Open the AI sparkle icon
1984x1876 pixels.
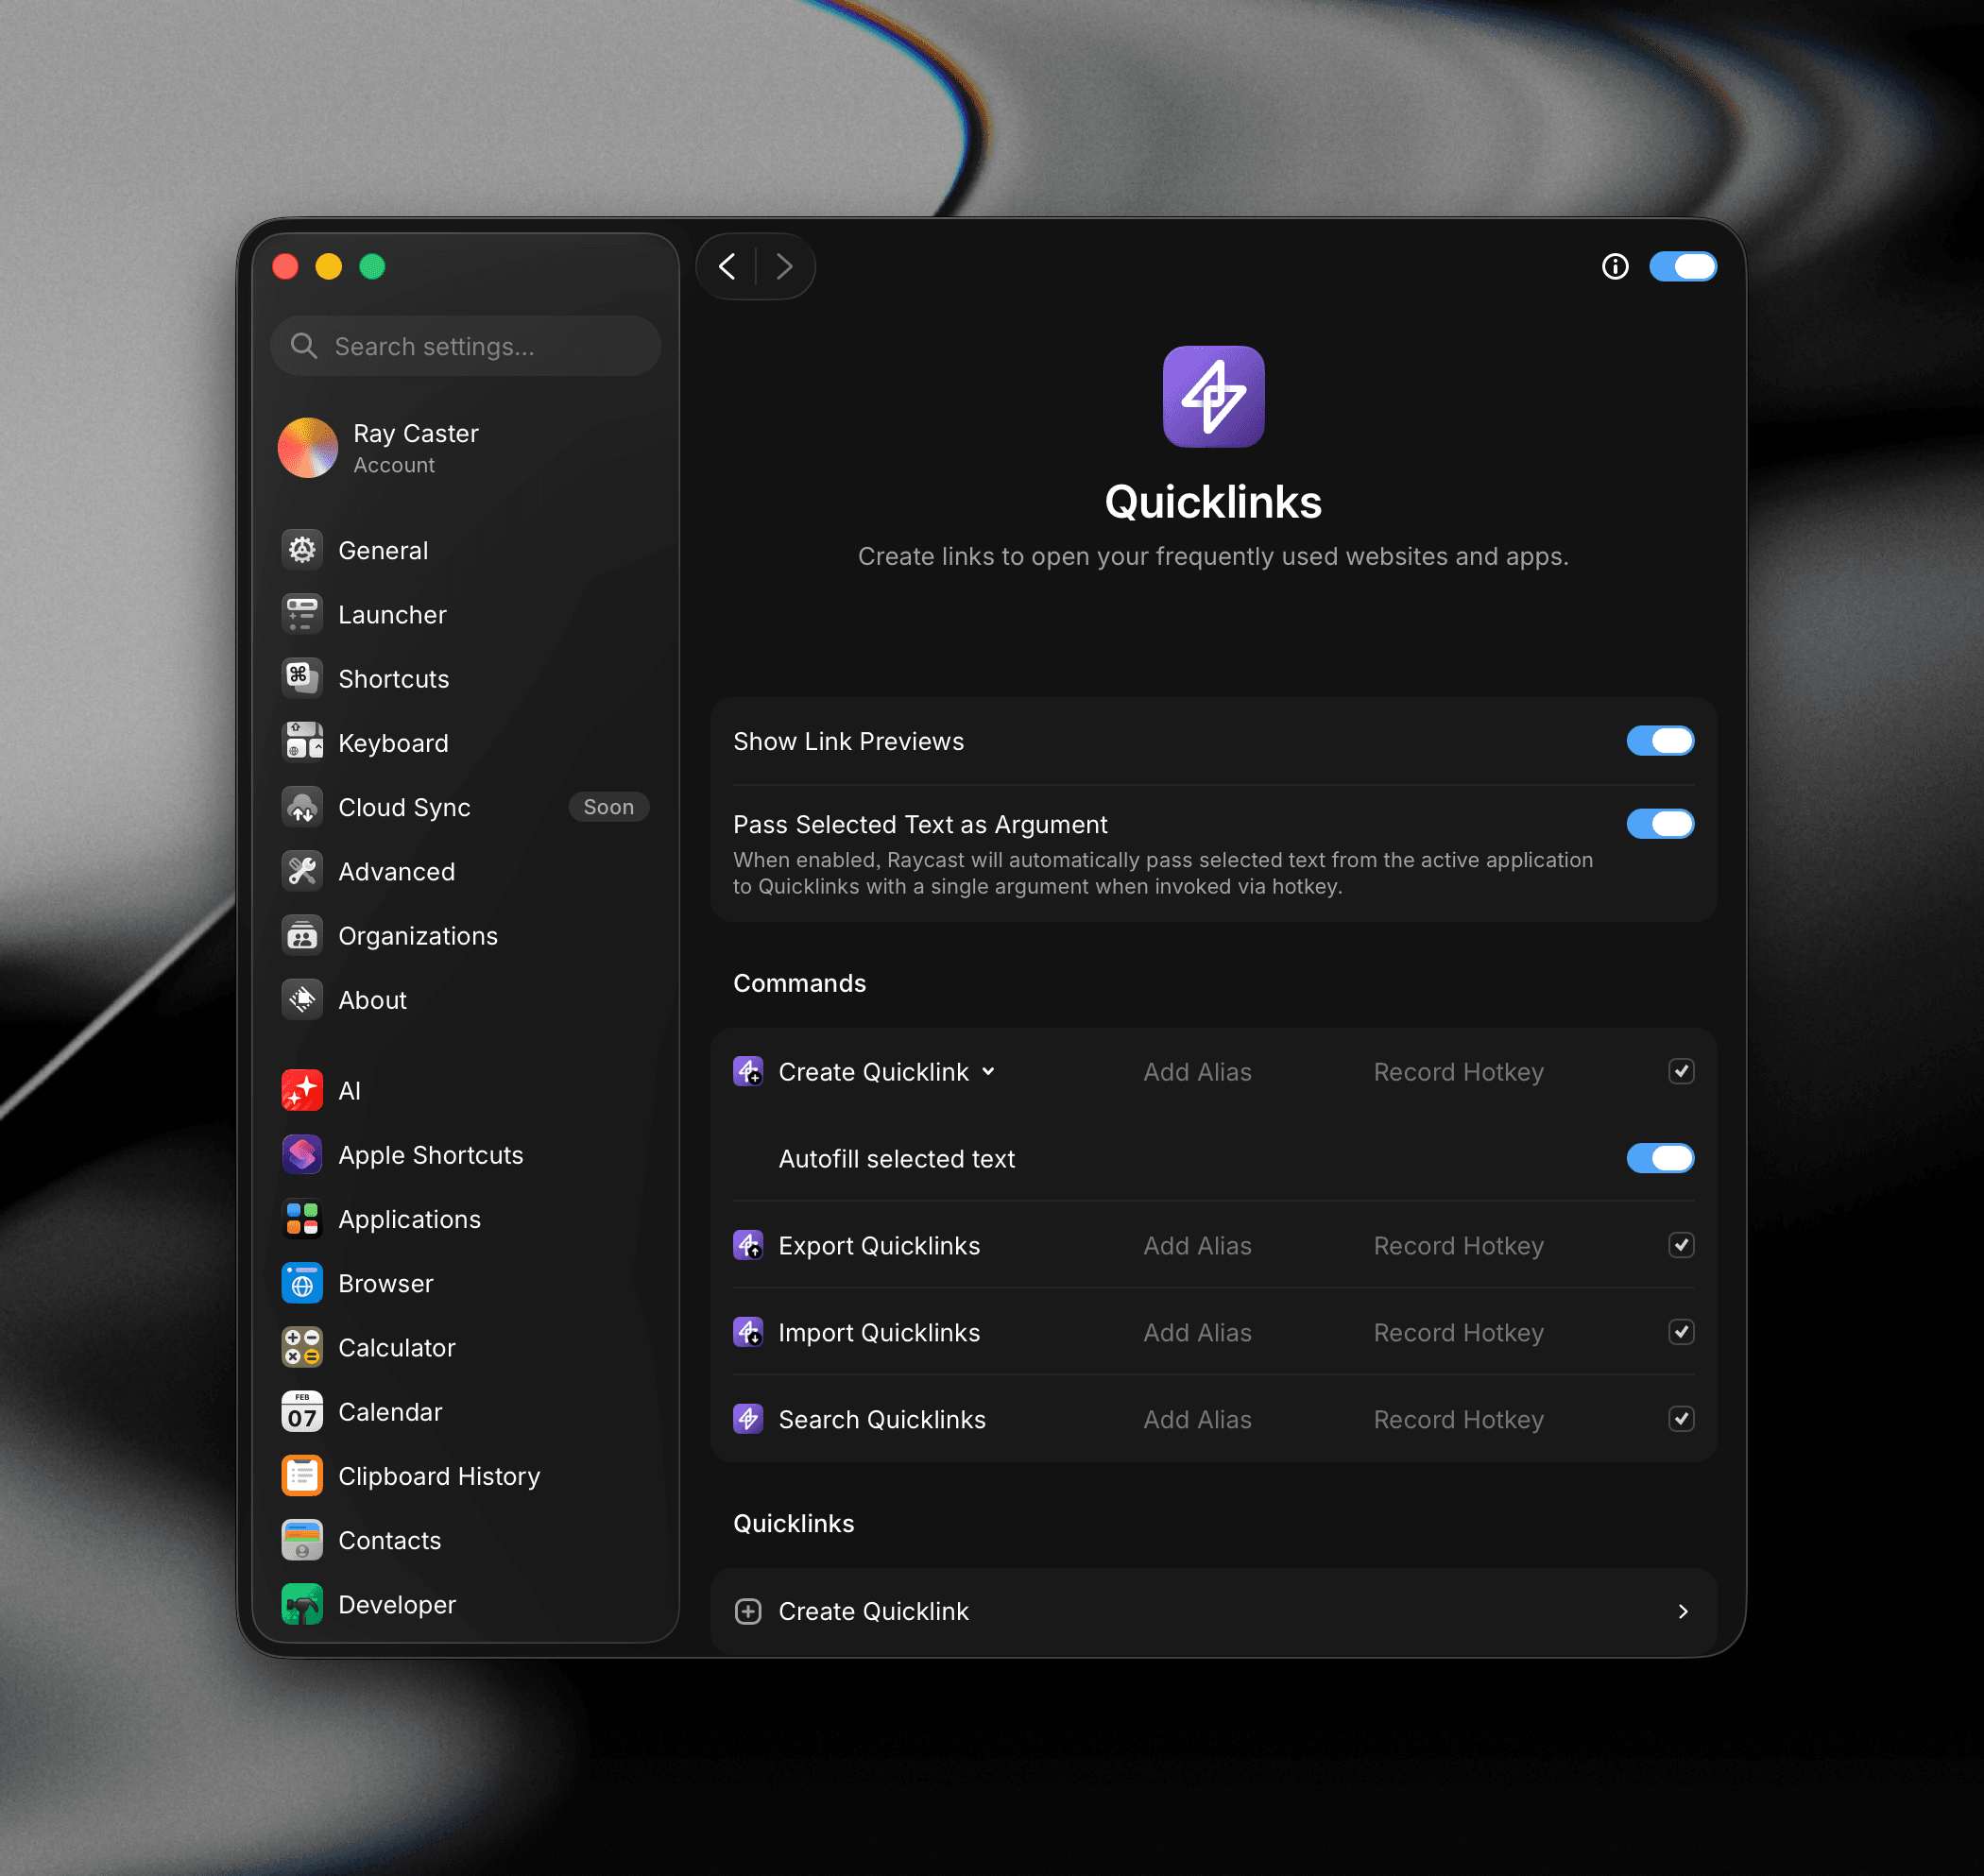tap(302, 1090)
